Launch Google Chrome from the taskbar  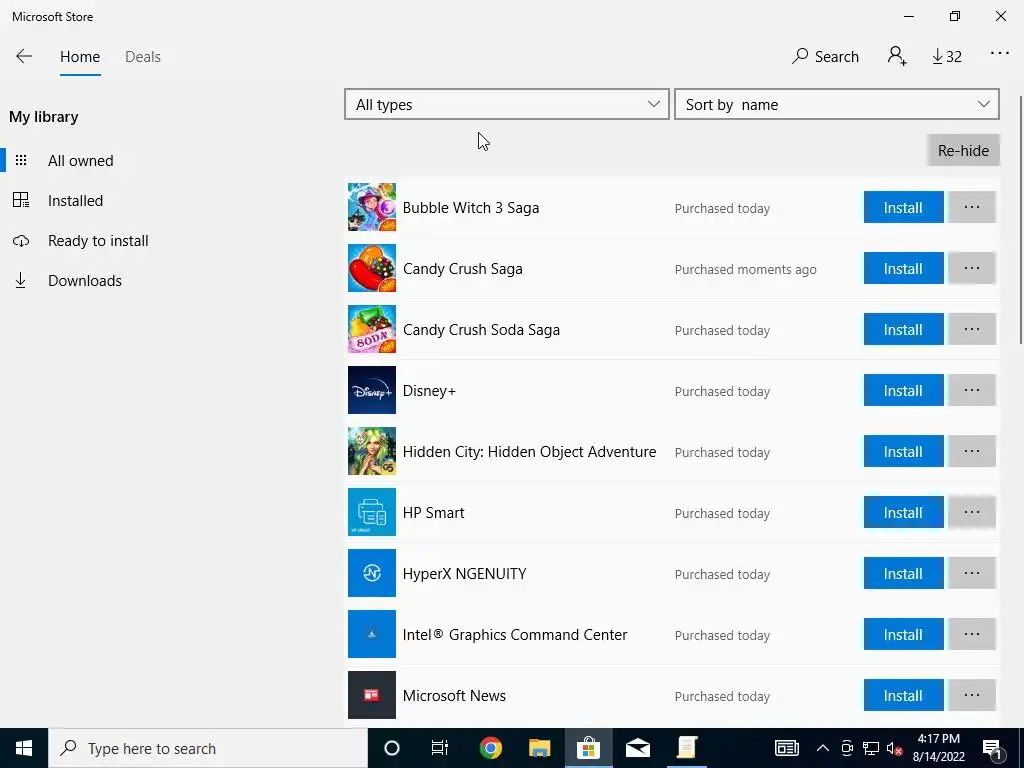pyautogui.click(x=490, y=748)
